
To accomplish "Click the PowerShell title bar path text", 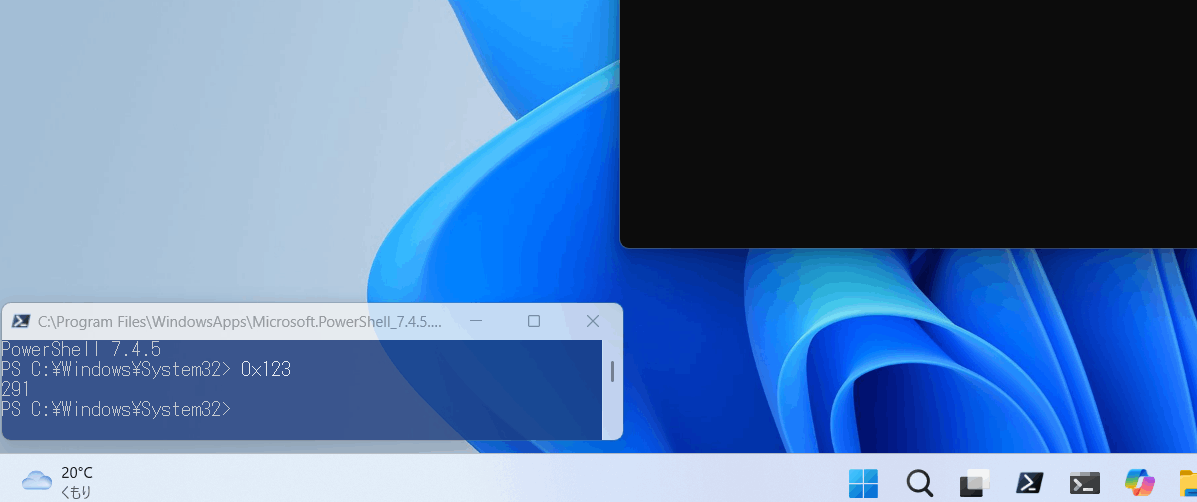I will (240, 322).
